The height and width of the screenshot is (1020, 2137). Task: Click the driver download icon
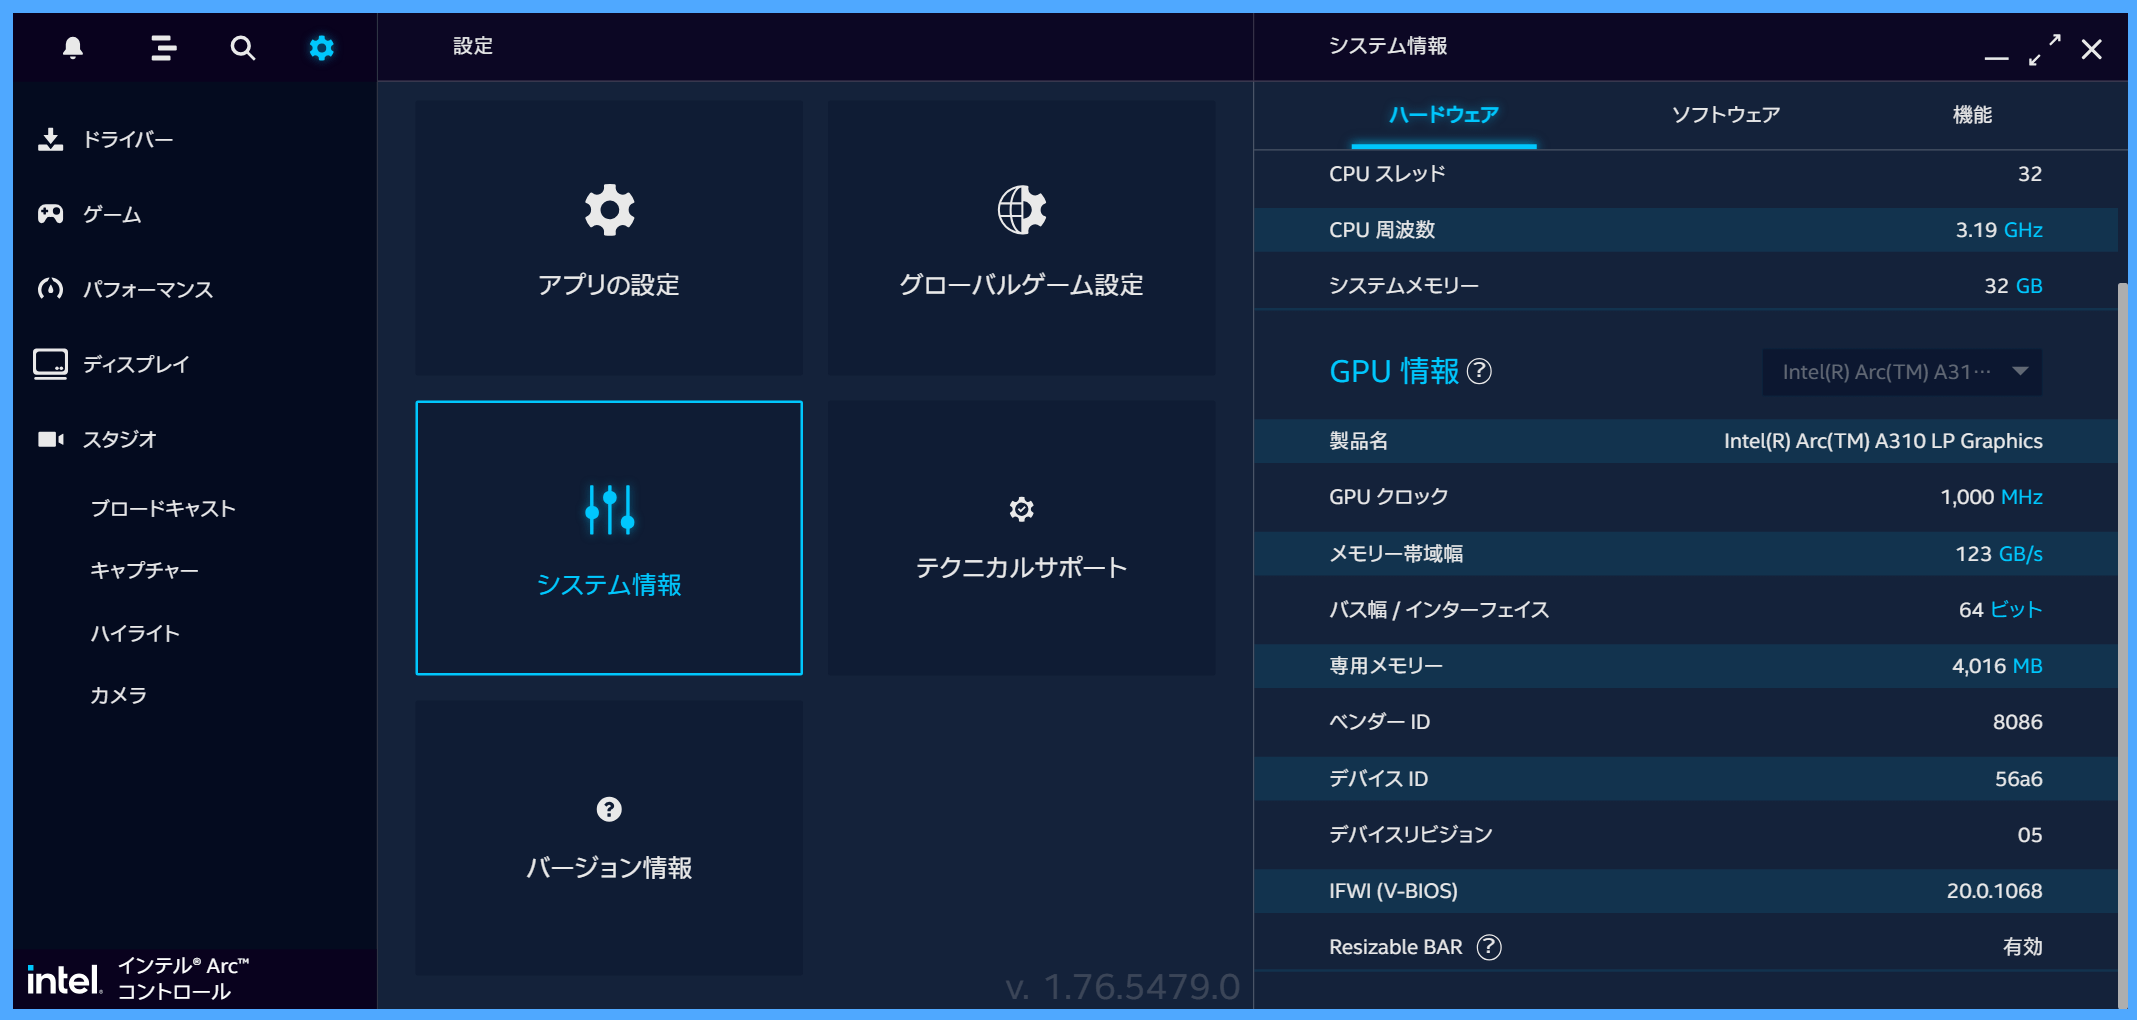coord(50,139)
